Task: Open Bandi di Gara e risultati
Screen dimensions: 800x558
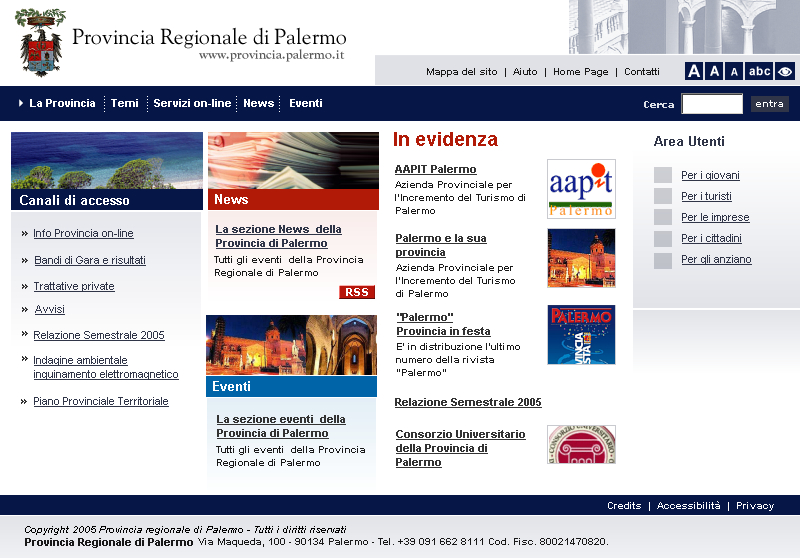Action: (x=90, y=260)
